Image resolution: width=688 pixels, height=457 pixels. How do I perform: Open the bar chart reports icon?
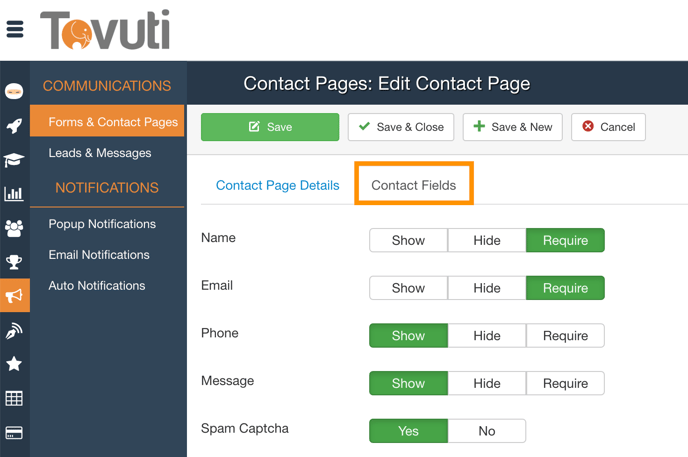coord(14,194)
